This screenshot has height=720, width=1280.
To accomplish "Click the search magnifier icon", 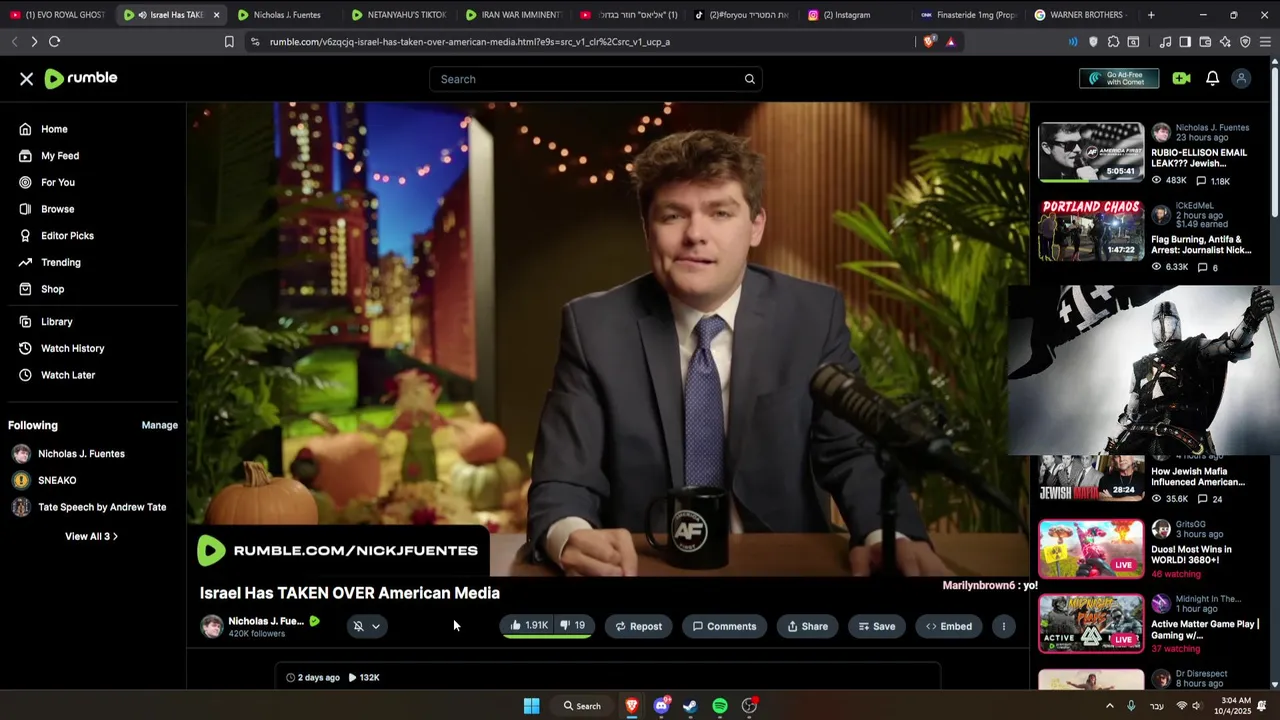I will (x=749, y=79).
